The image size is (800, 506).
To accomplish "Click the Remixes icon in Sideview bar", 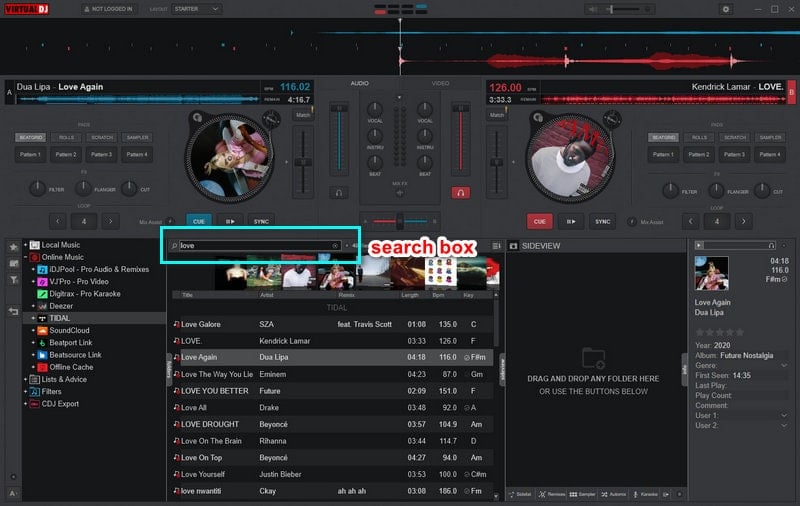I will pyautogui.click(x=542, y=494).
